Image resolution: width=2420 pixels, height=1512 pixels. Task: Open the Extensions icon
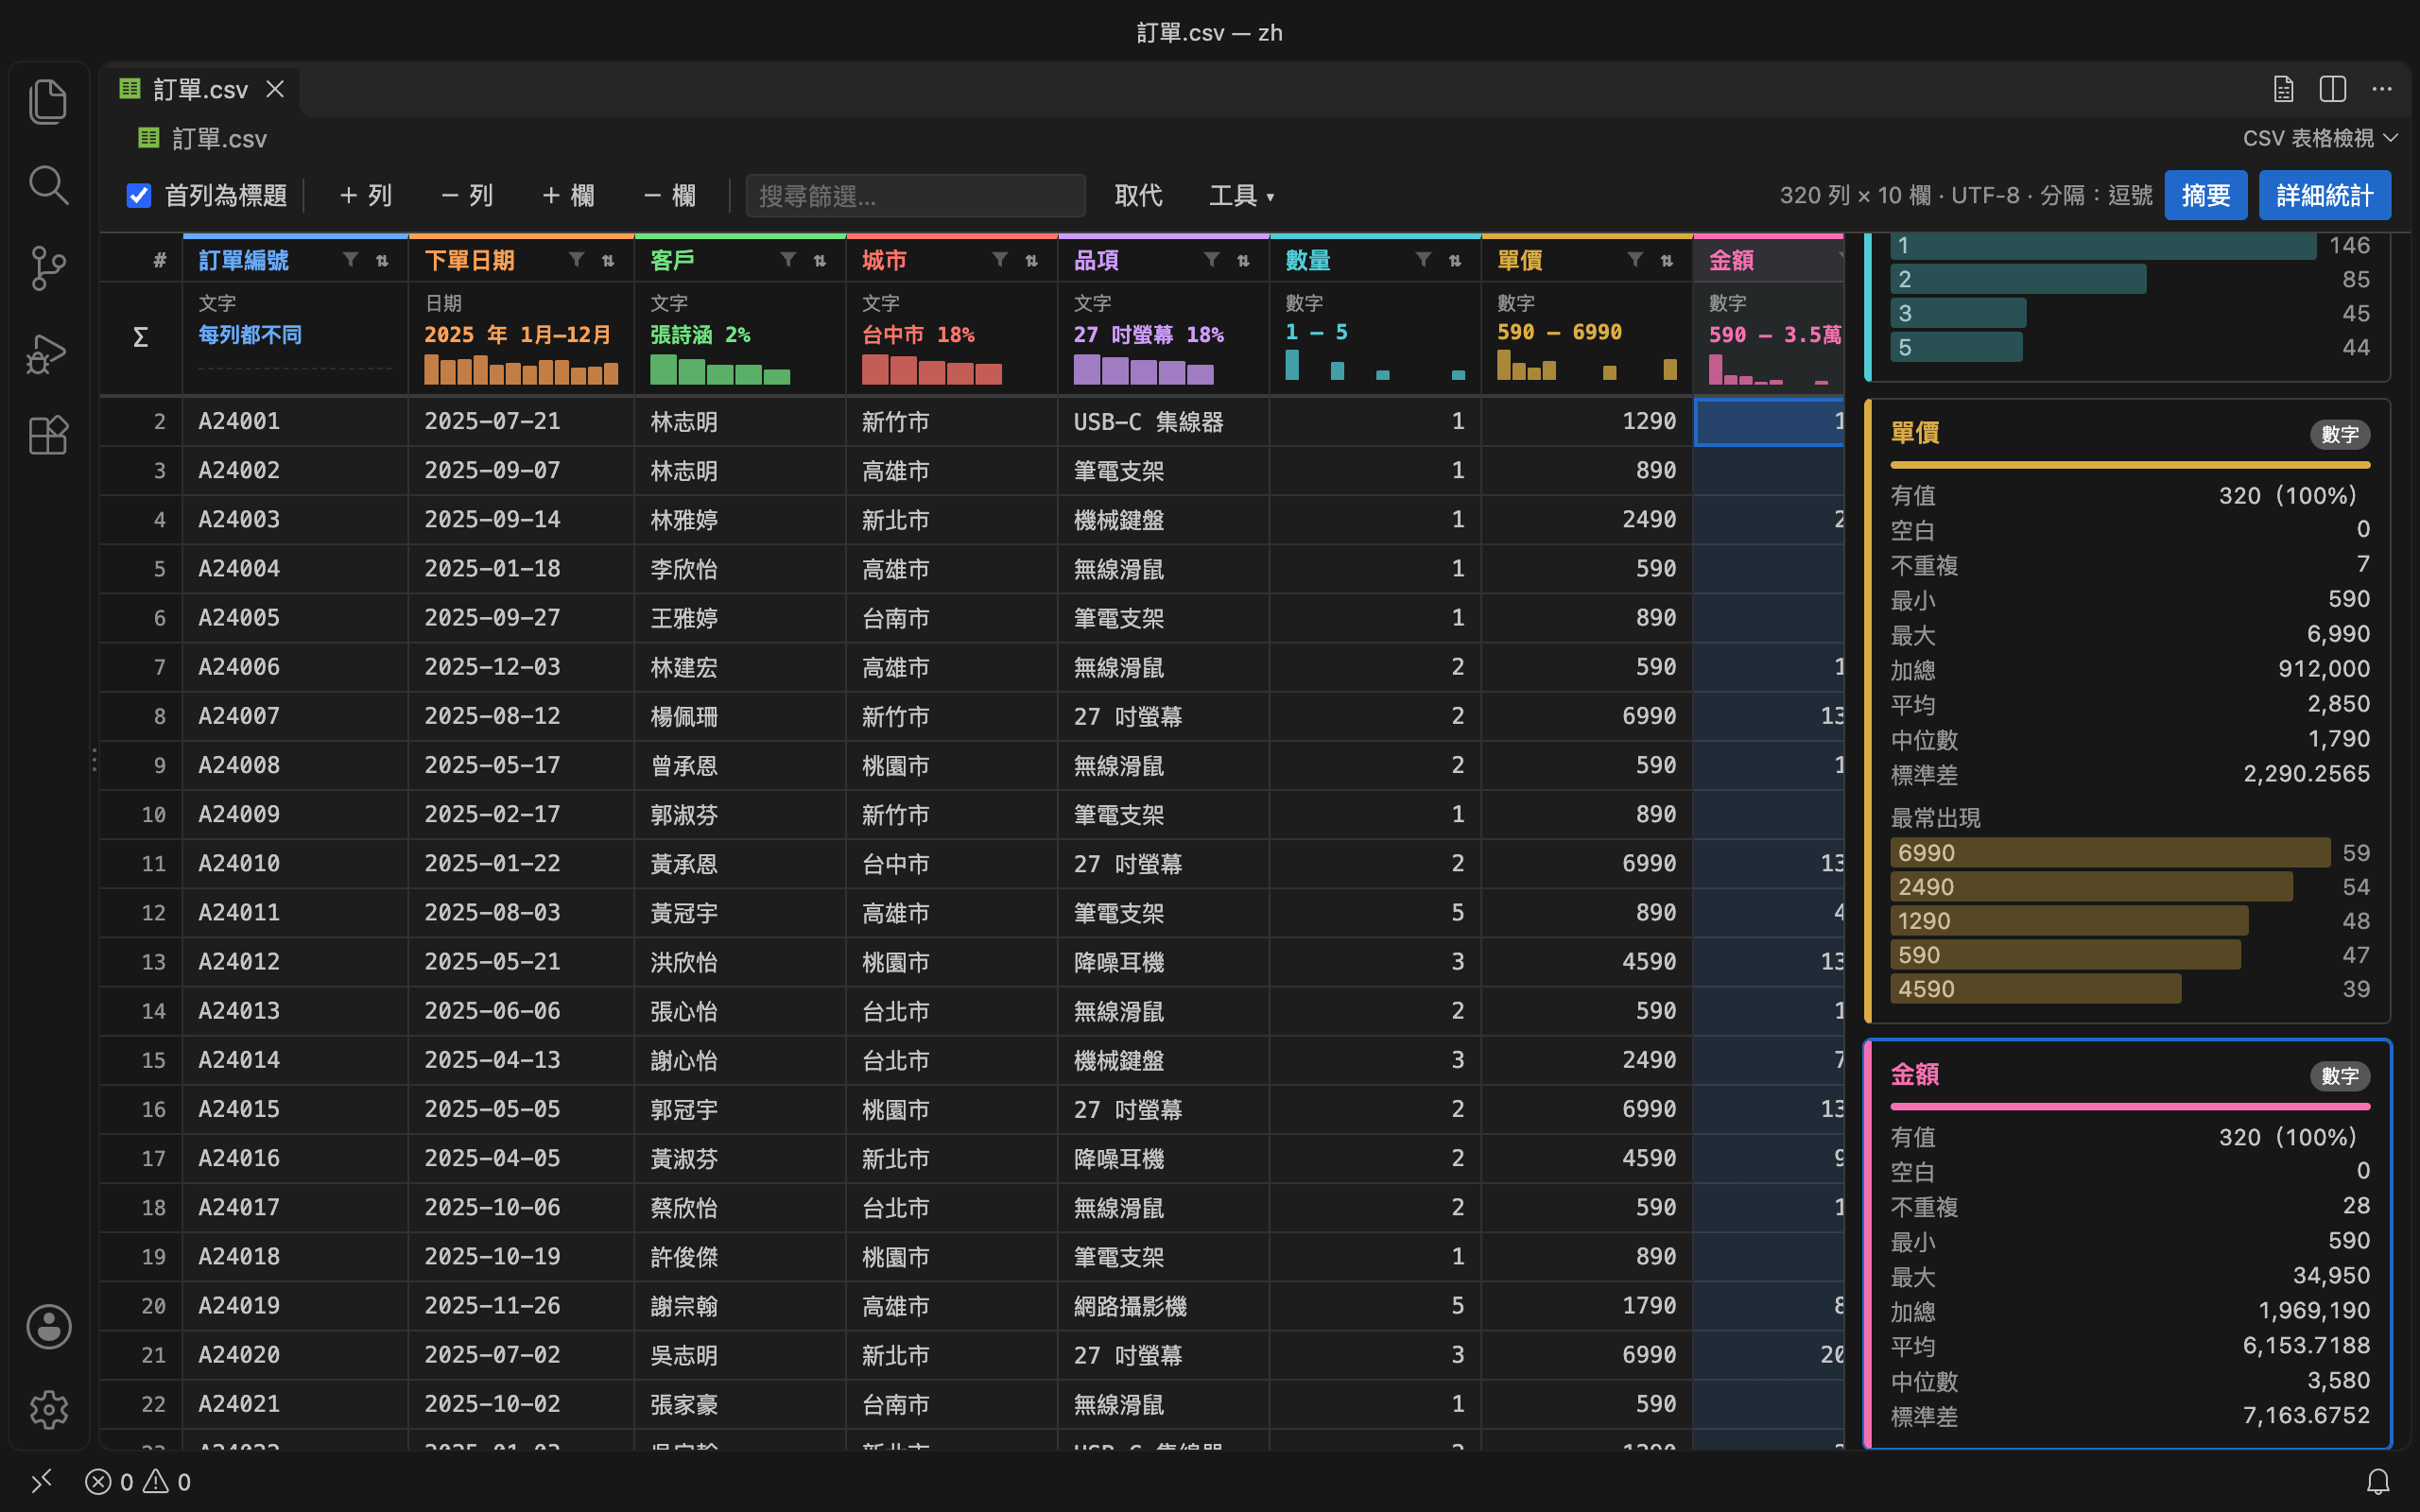[x=48, y=435]
